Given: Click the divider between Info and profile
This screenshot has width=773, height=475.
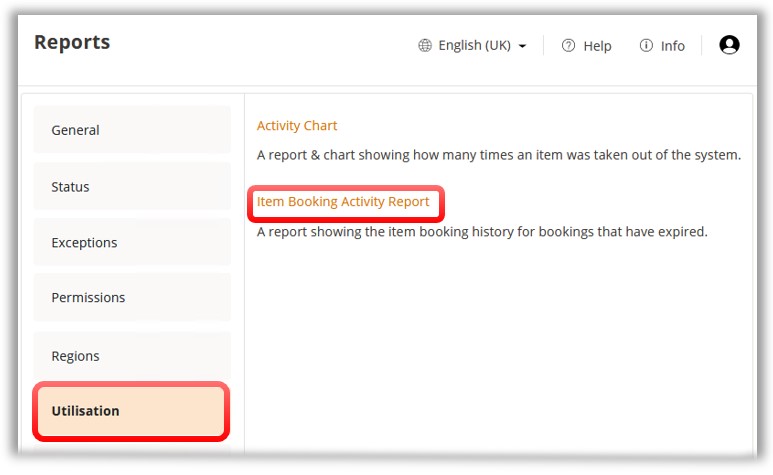Looking at the screenshot, I should (702, 46).
